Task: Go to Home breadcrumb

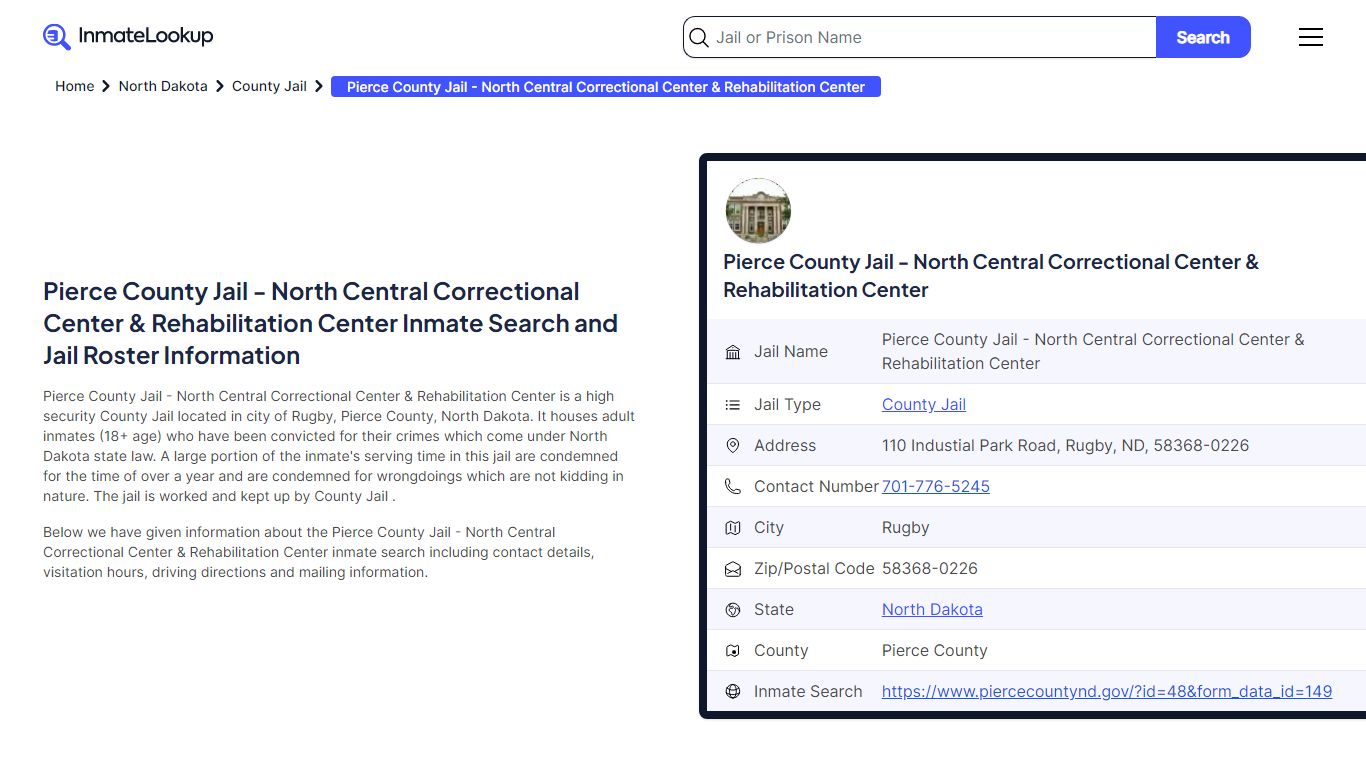Action: pos(75,86)
